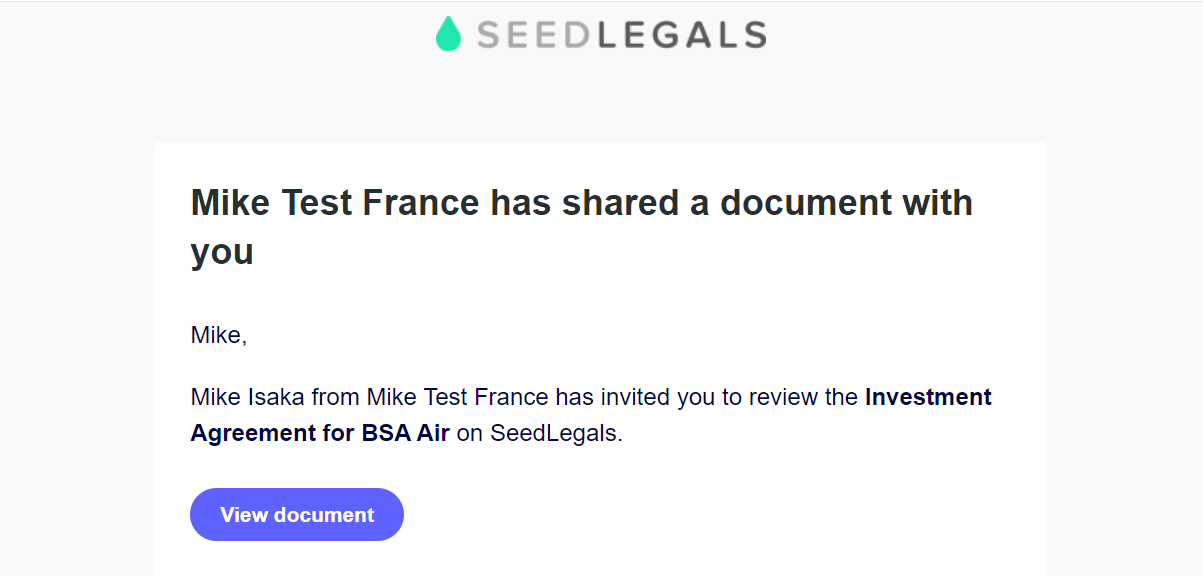Click the word "you" on the heading's second line
Viewport: 1203px width, 576px height.
point(222,253)
